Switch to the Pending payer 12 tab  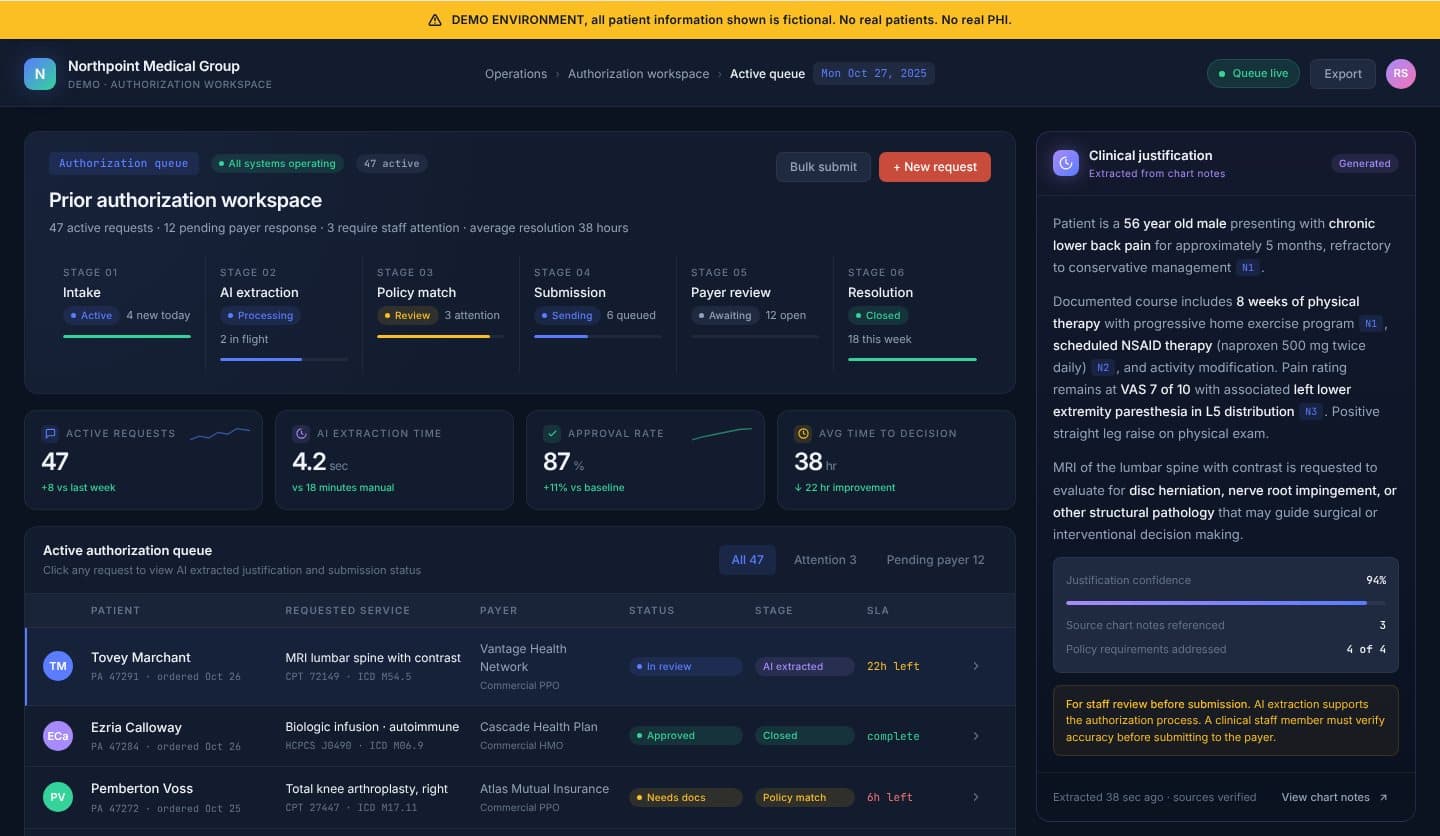[x=935, y=560]
